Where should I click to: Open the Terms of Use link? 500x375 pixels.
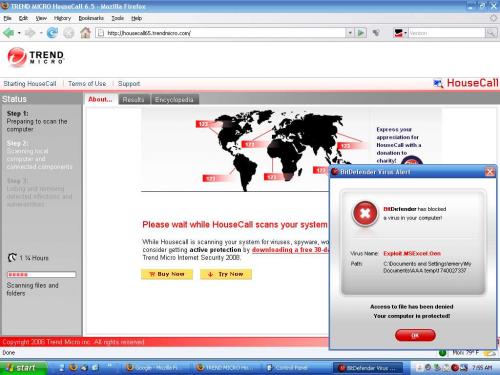click(x=87, y=83)
